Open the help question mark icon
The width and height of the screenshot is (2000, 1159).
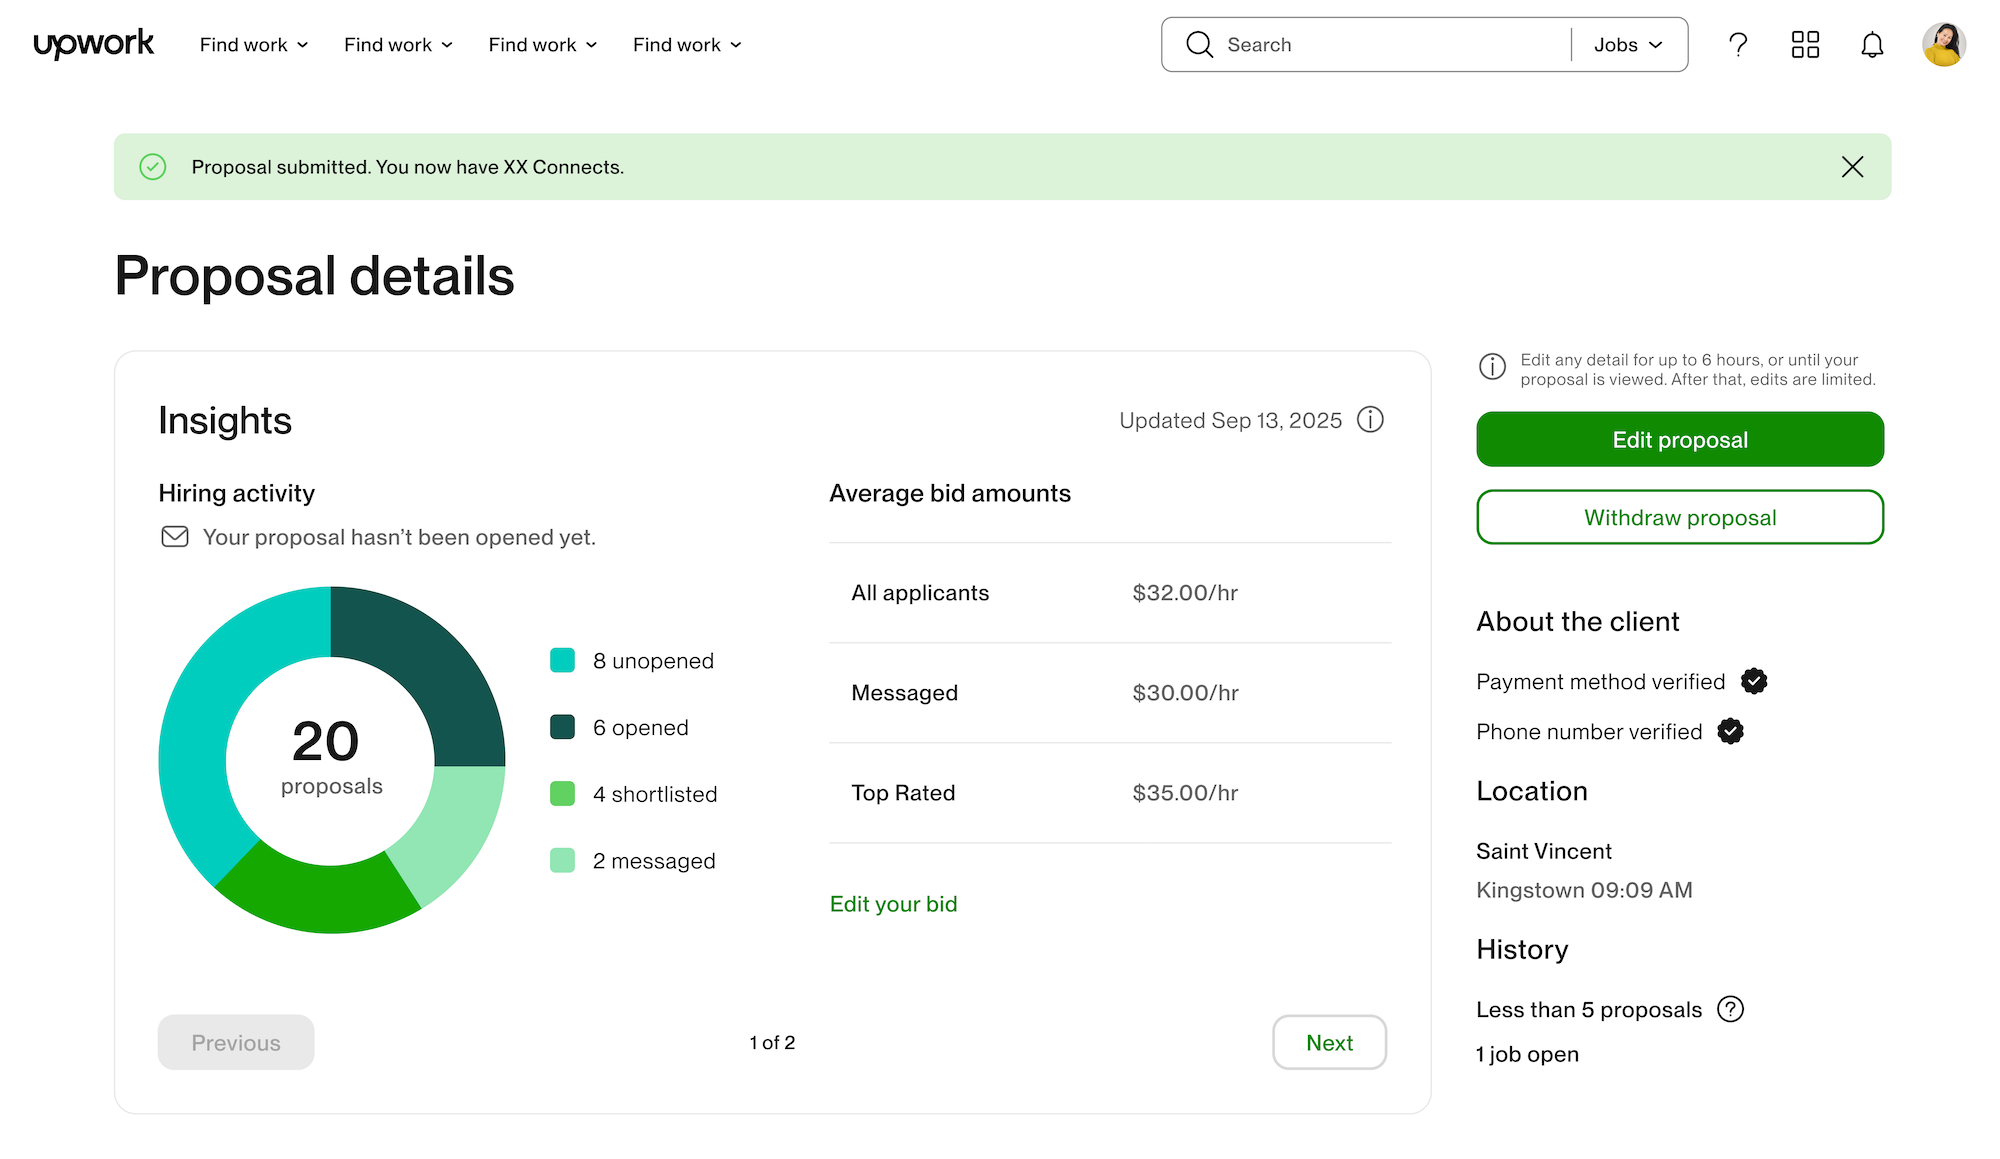(1738, 44)
